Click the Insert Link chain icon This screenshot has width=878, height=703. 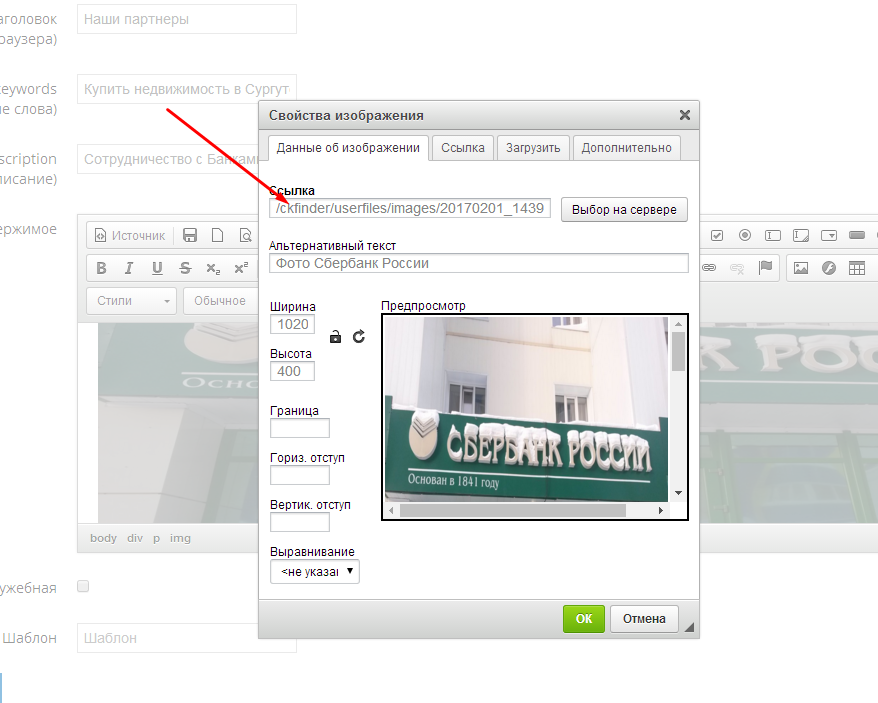click(709, 268)
